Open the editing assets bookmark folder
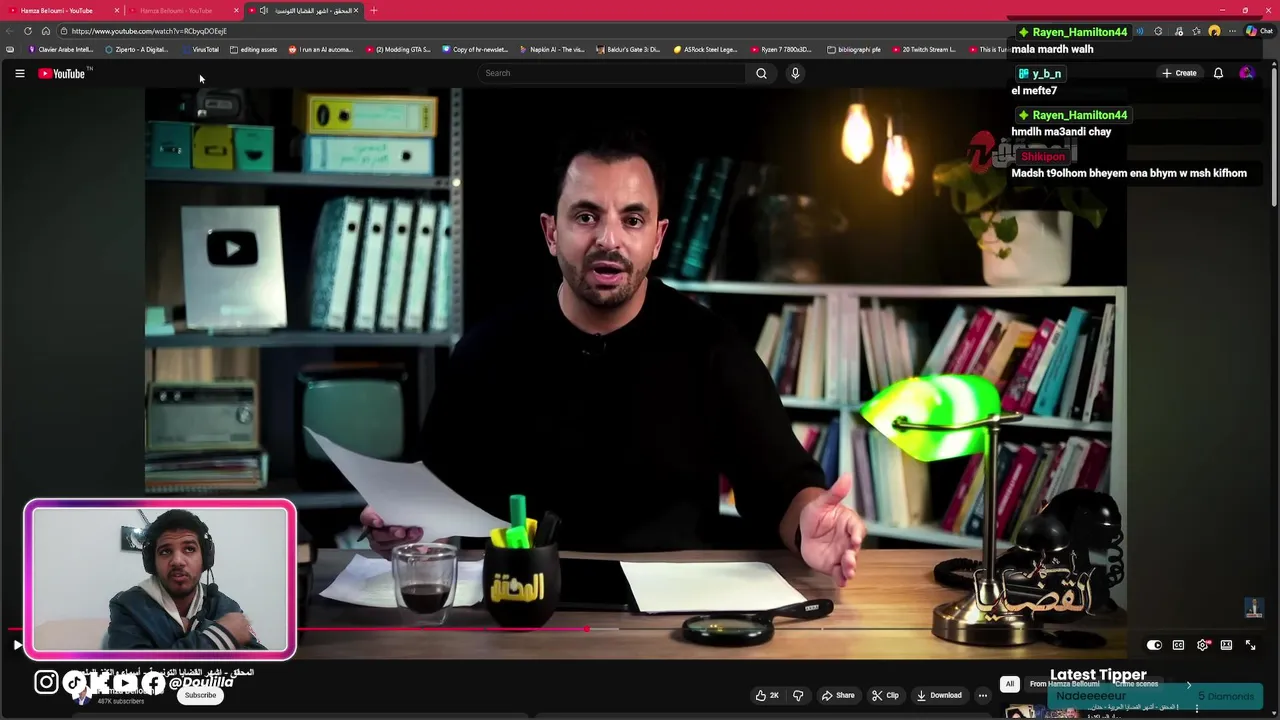Image resolution: width=1280 pixels, height=720 pixels. coord(253,49)
